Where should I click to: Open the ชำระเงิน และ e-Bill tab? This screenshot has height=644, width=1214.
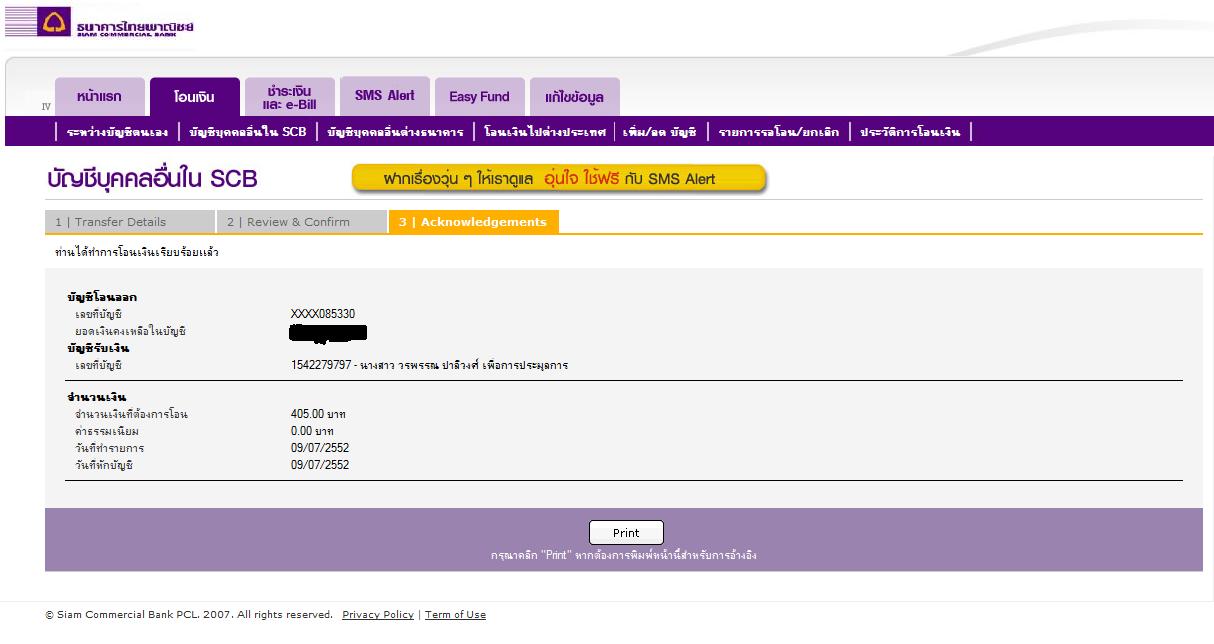tap(289, 97)
